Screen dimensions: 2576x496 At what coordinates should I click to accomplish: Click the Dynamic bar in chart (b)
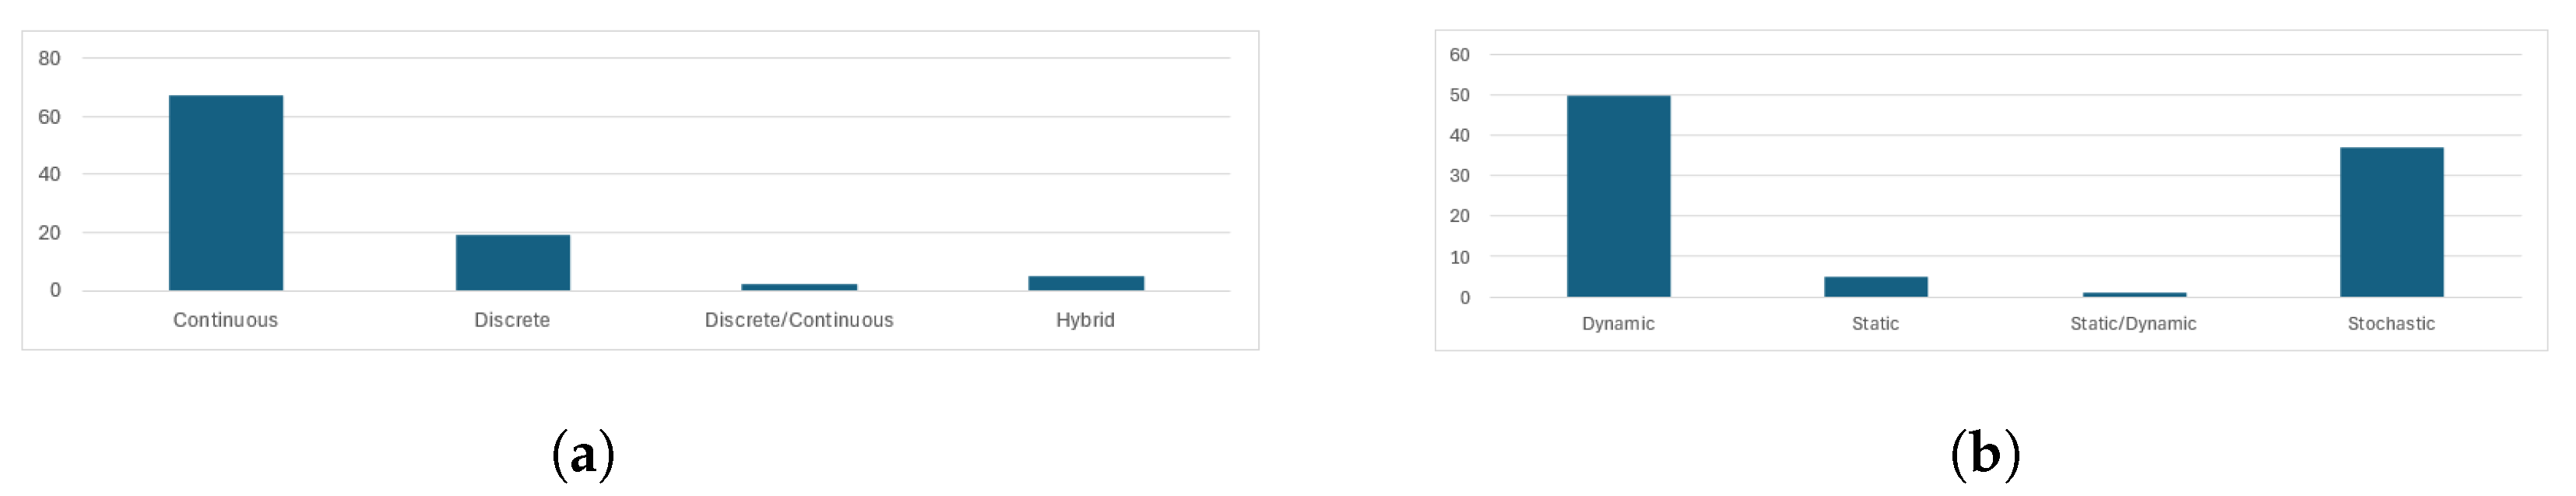1618,196
